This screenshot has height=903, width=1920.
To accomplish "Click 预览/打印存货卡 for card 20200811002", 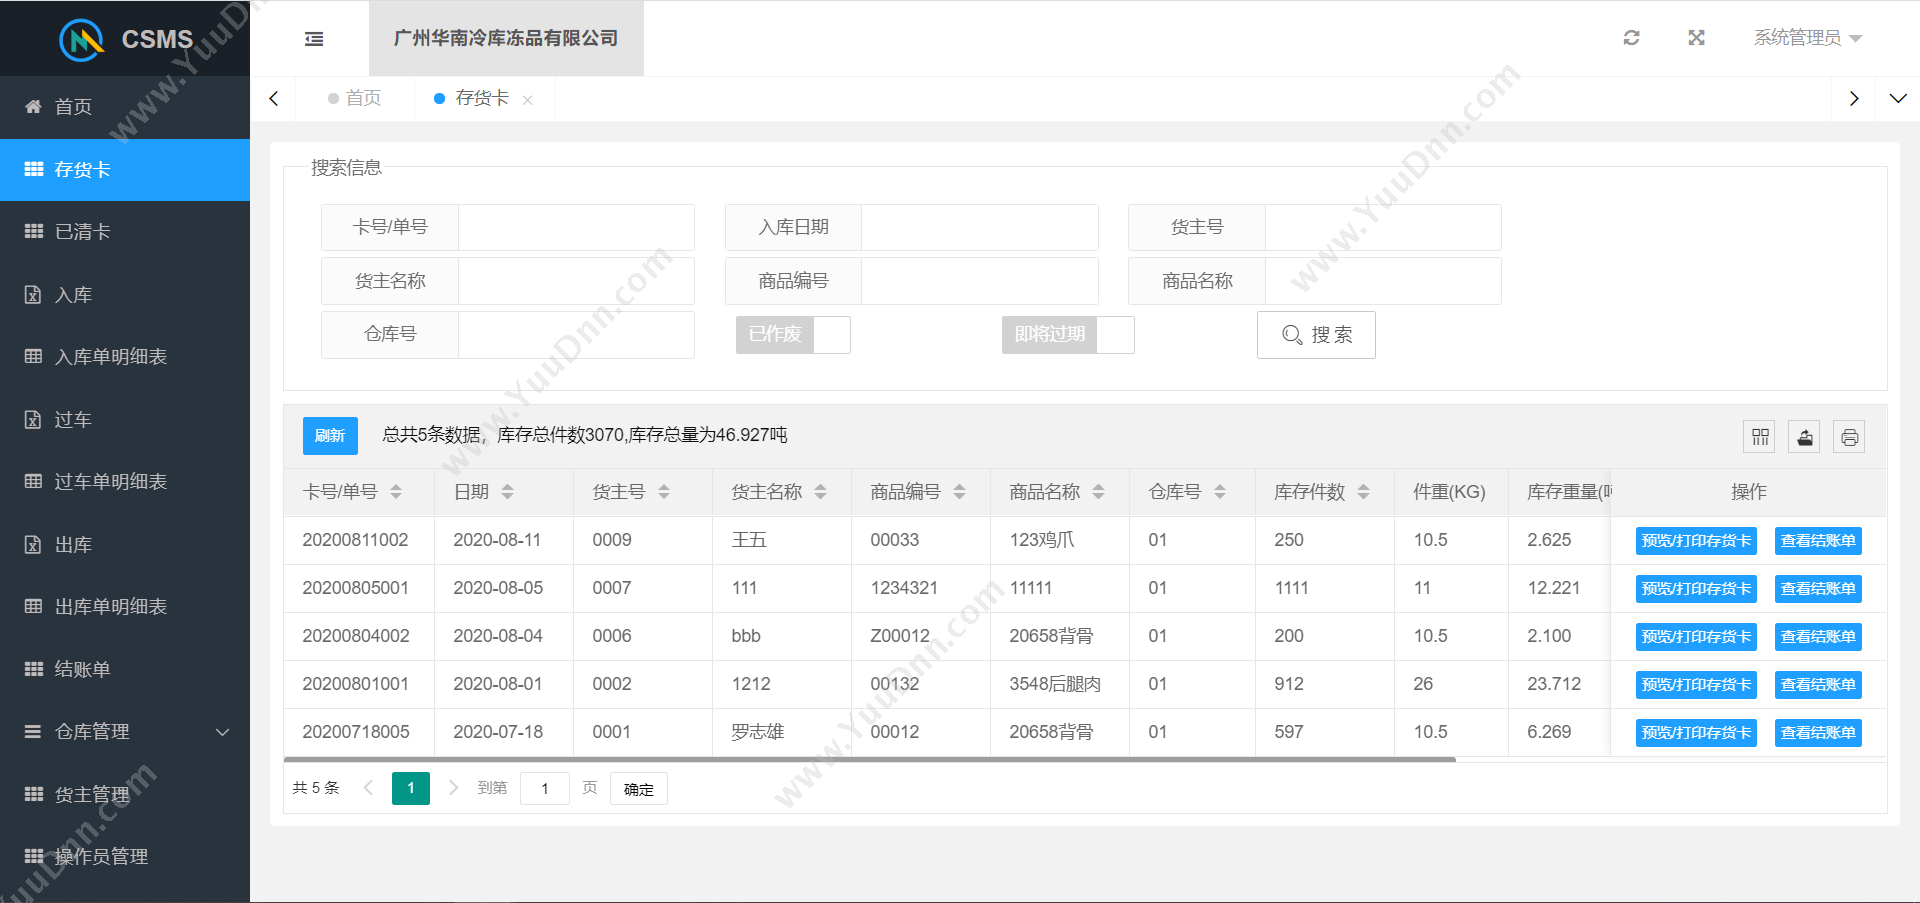I will tap(1696, 541).
